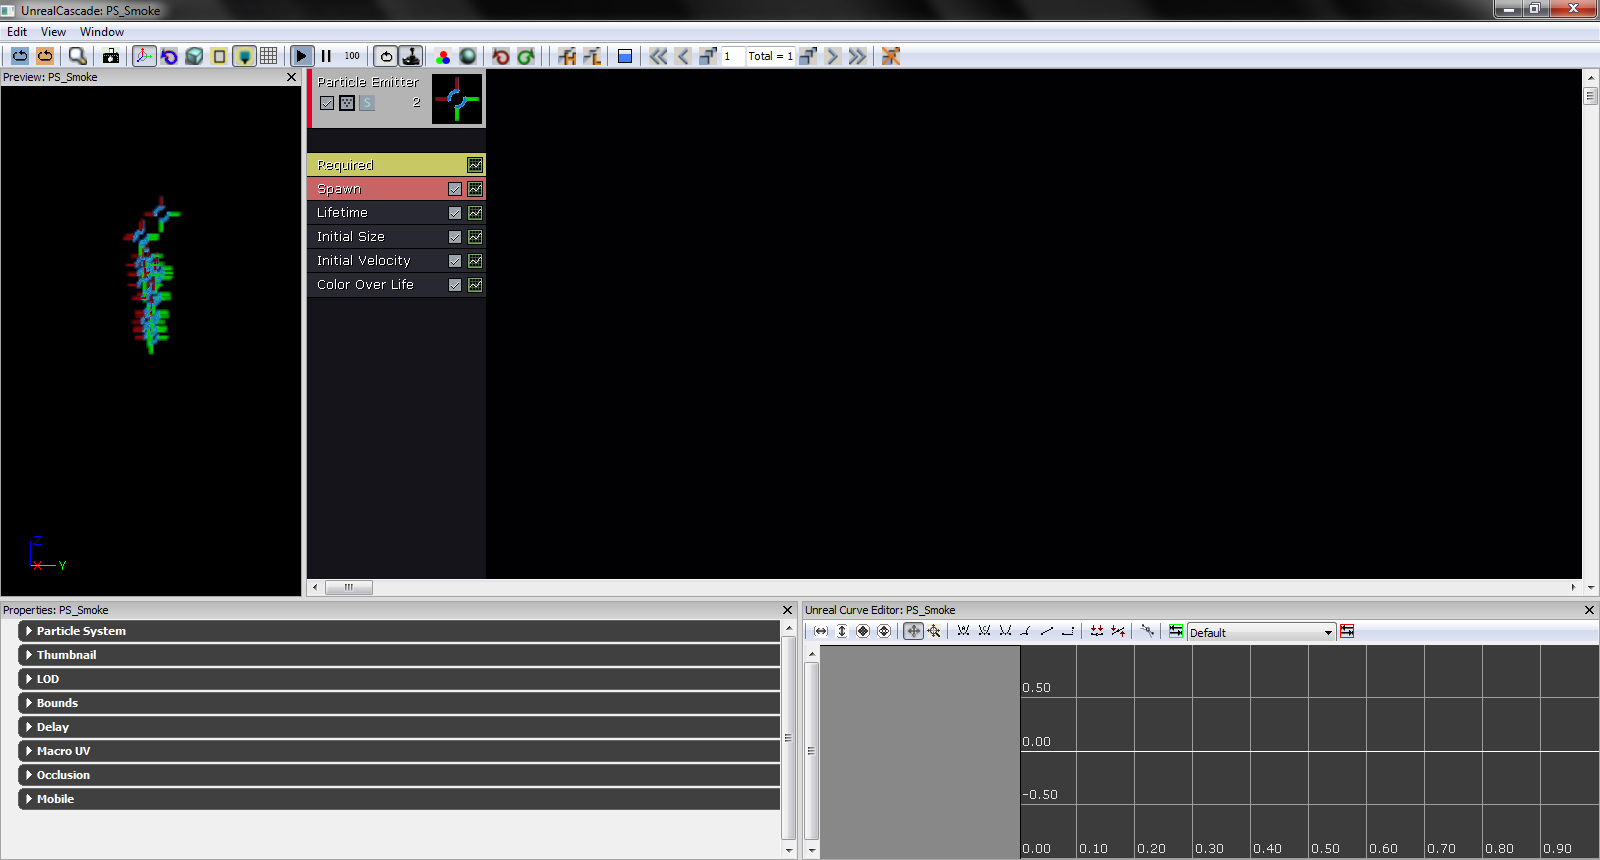1600x860 pixels.
Task: Pause the particle simulation
Action: coord(326,56)
